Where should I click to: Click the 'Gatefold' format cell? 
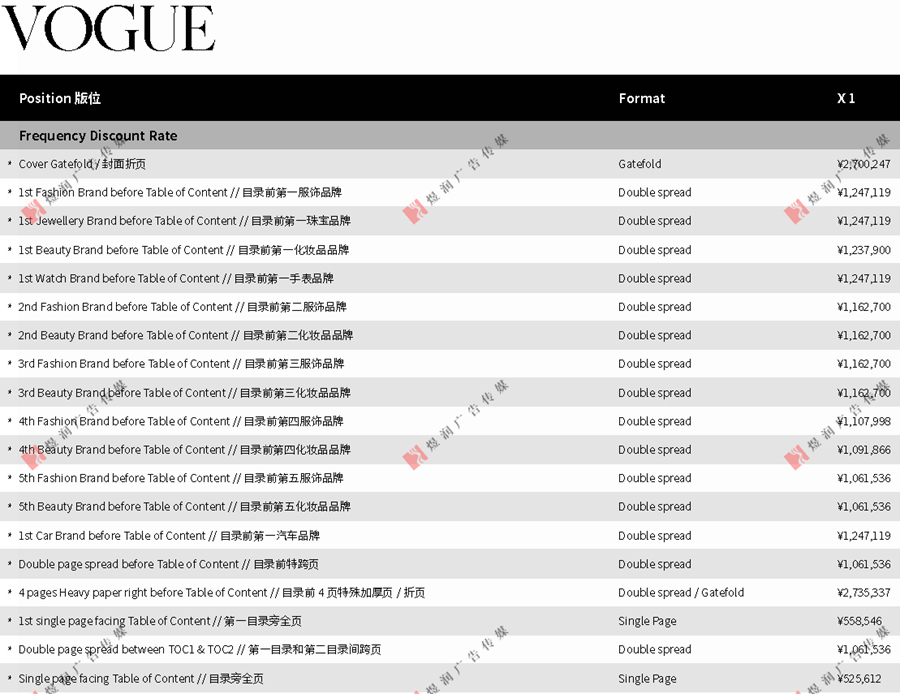tap(640, 164)
